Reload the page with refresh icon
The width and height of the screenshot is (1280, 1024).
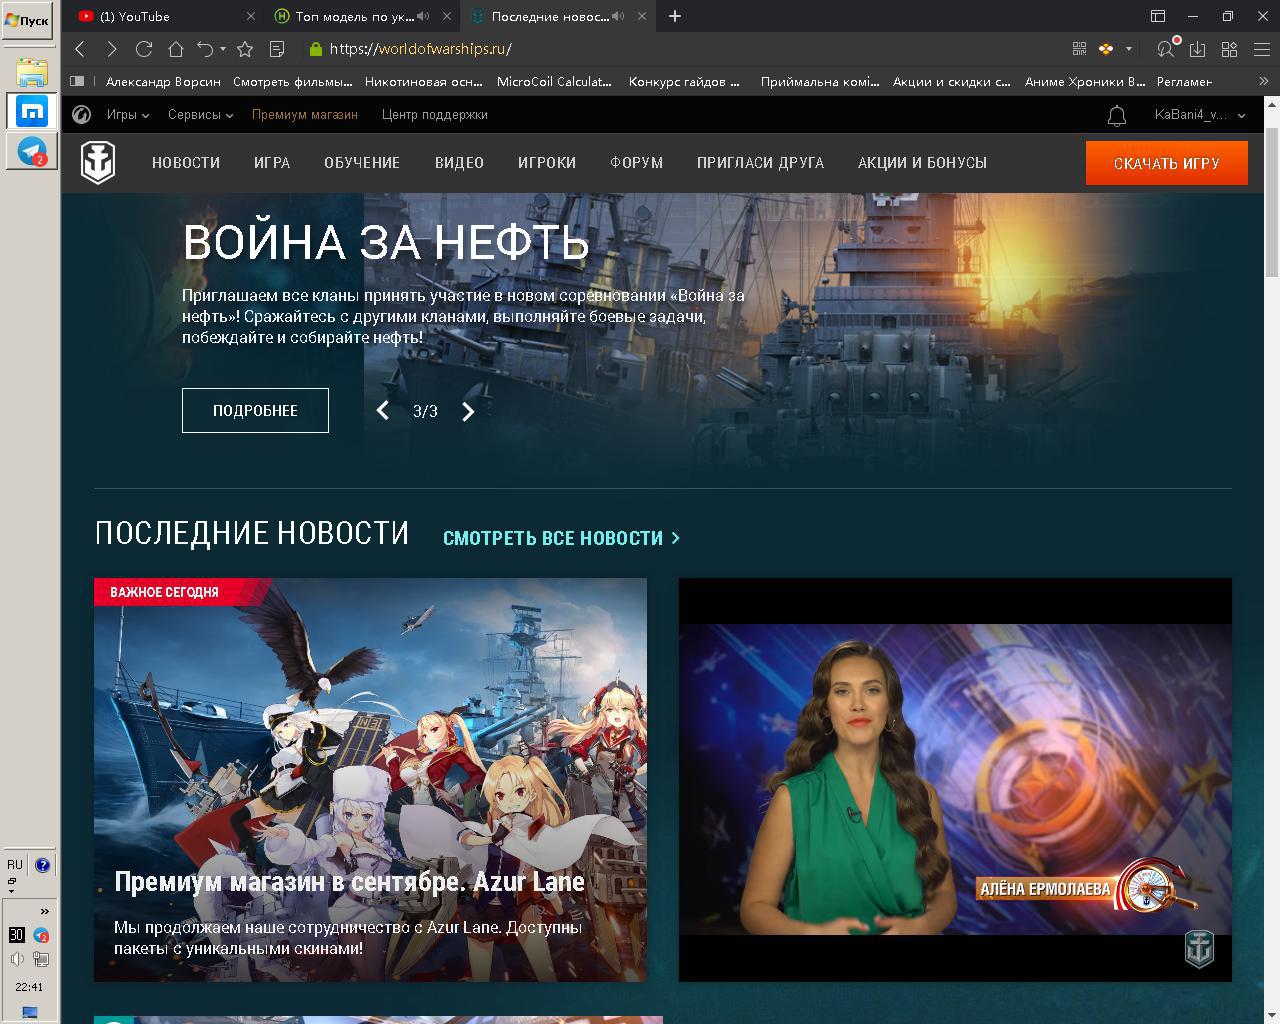(144, 49)
